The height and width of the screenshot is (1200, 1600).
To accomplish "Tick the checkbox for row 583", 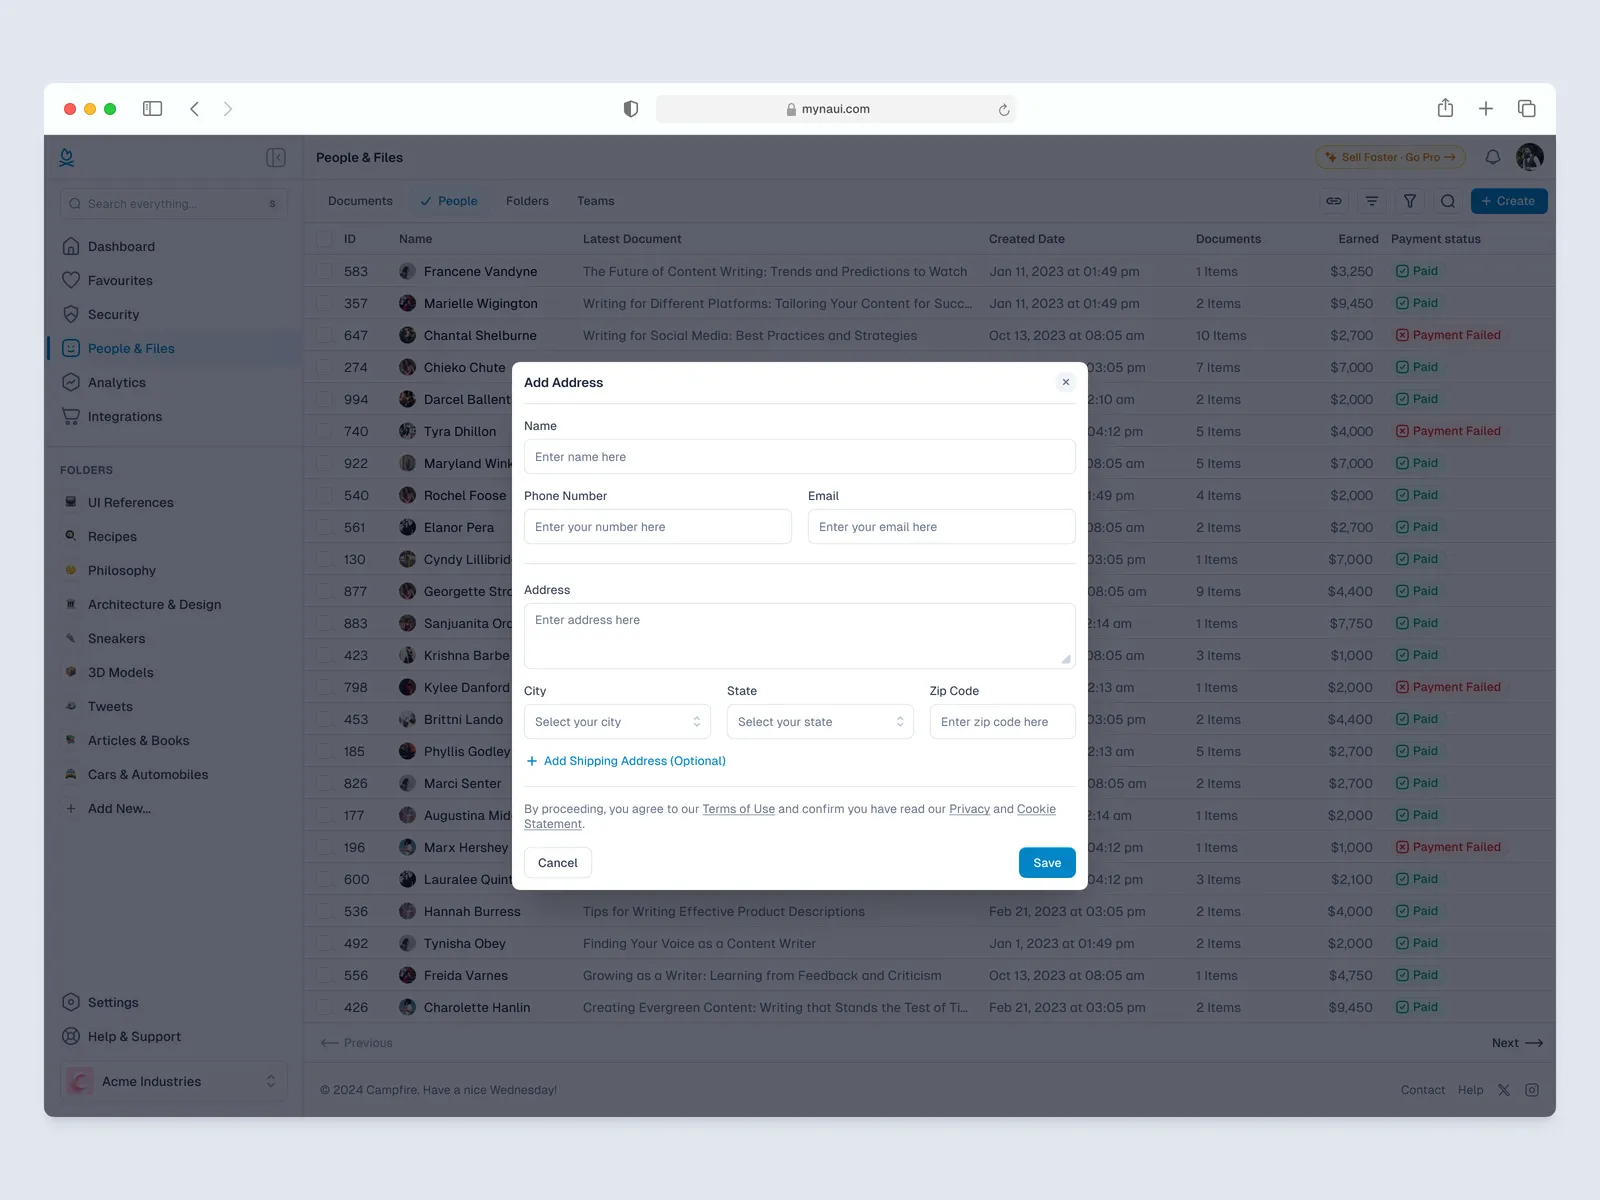I will tap(325, 271).
